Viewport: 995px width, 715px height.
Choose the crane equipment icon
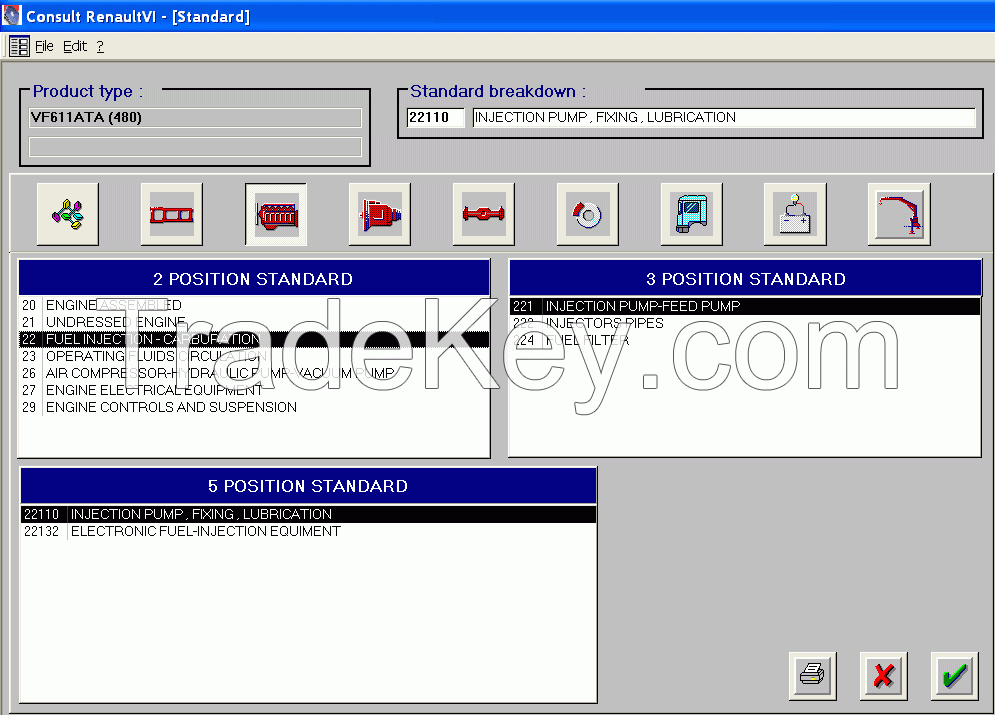(899, 214)
